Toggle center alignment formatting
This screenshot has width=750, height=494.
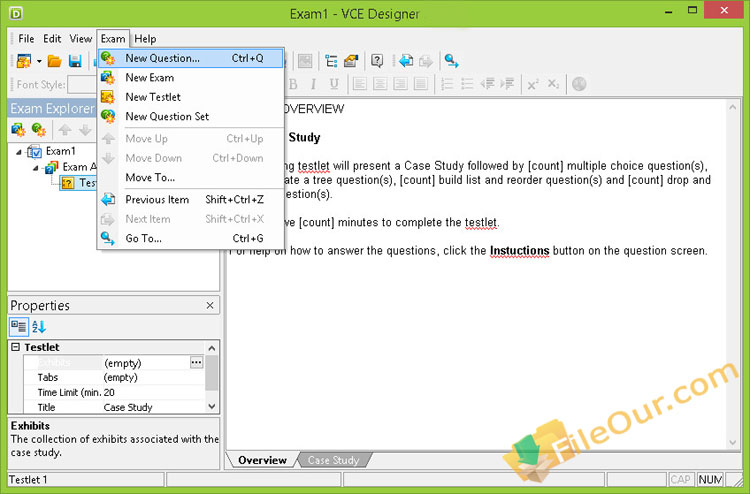[380, 84]
